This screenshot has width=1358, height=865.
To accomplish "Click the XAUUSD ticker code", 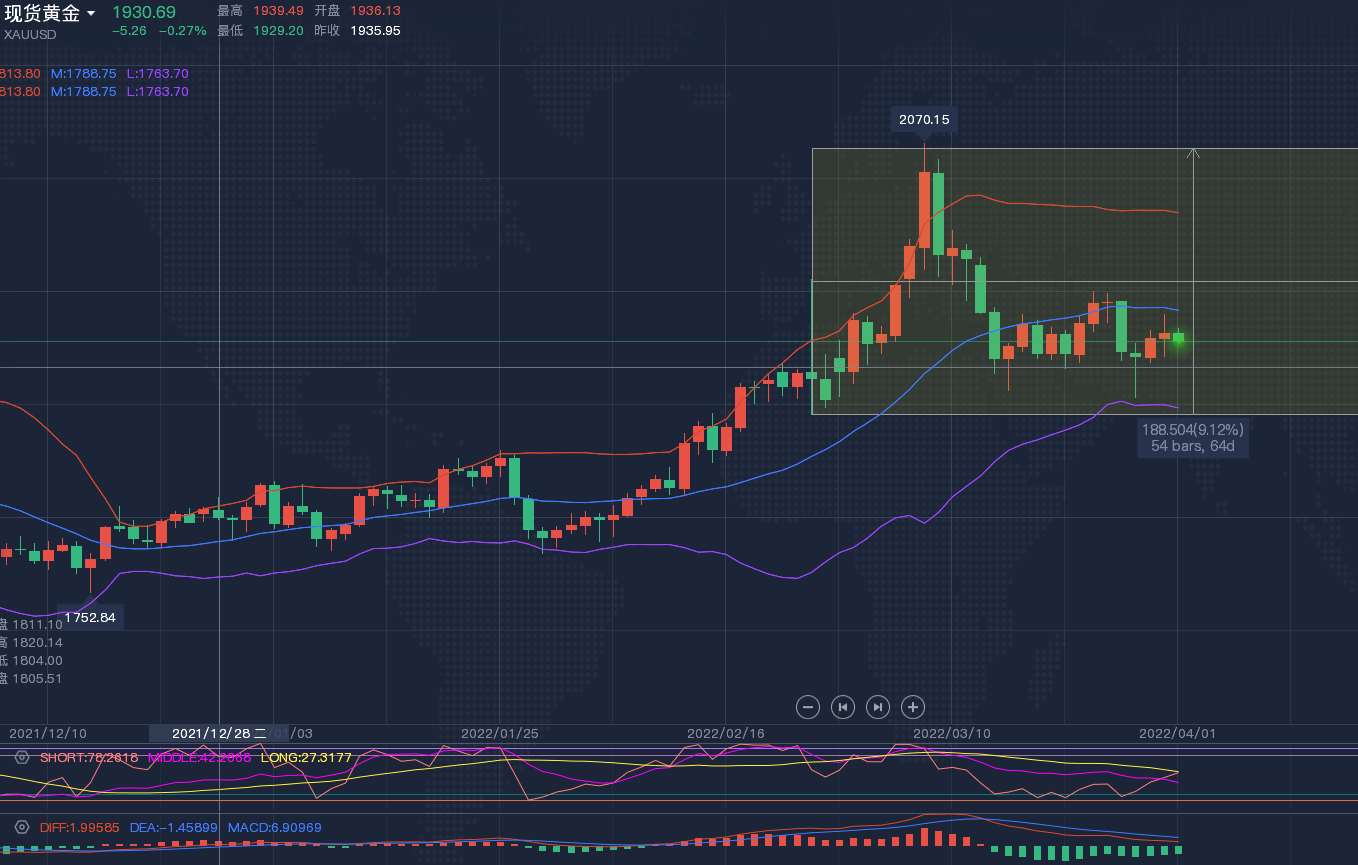I will (x=30, y=34).
